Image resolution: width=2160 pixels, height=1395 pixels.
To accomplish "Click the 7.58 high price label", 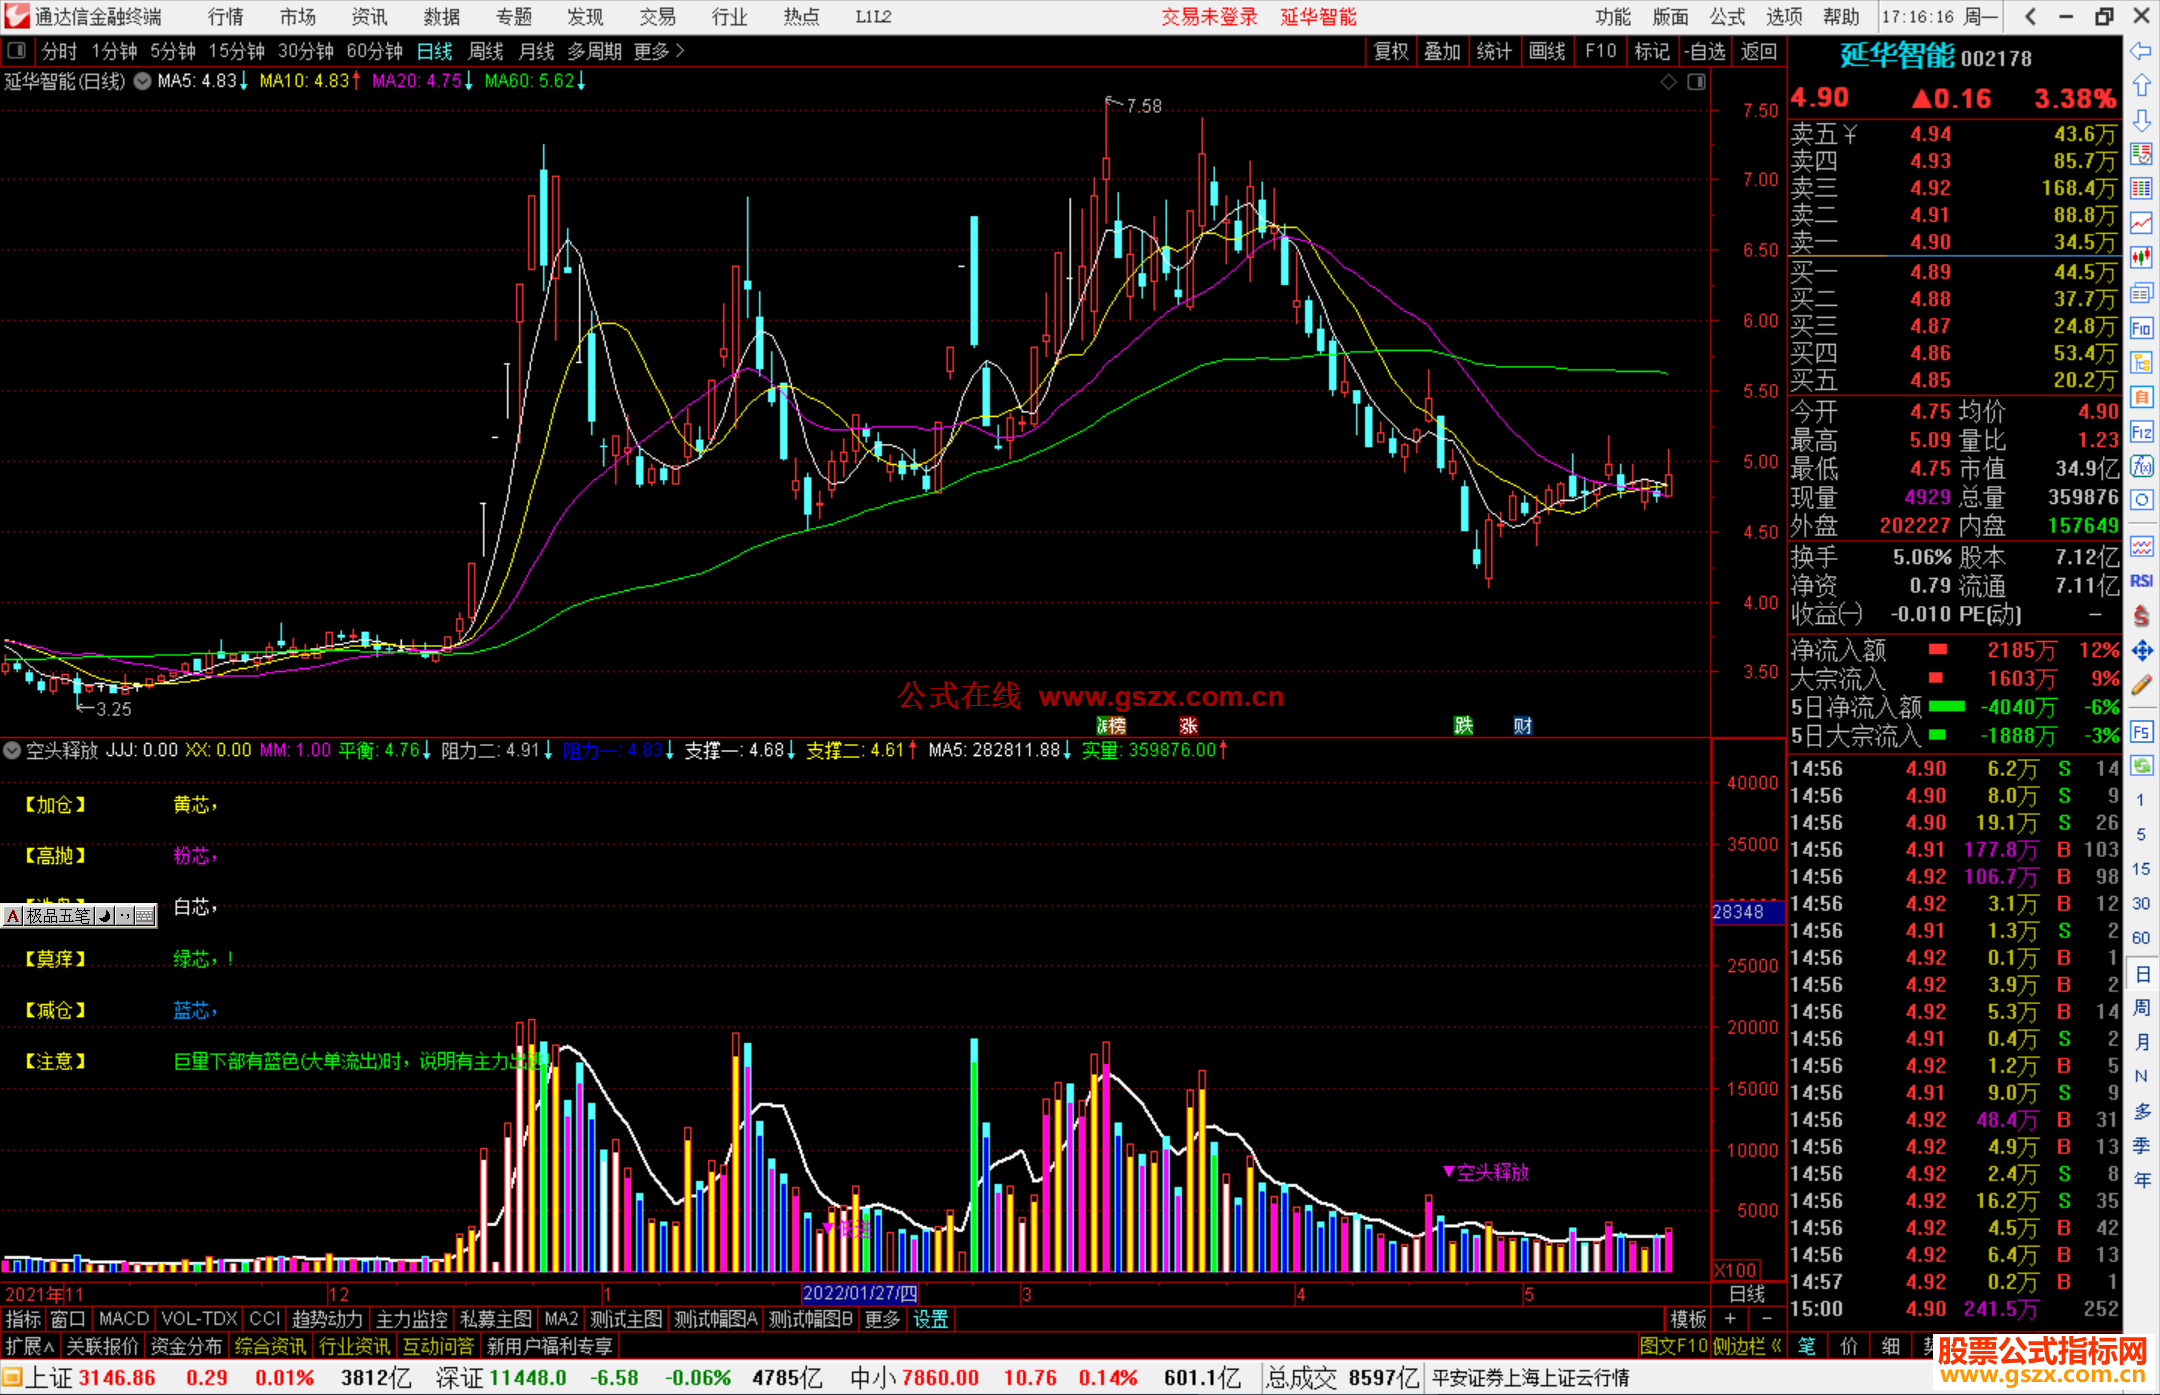I will 1143,106.
